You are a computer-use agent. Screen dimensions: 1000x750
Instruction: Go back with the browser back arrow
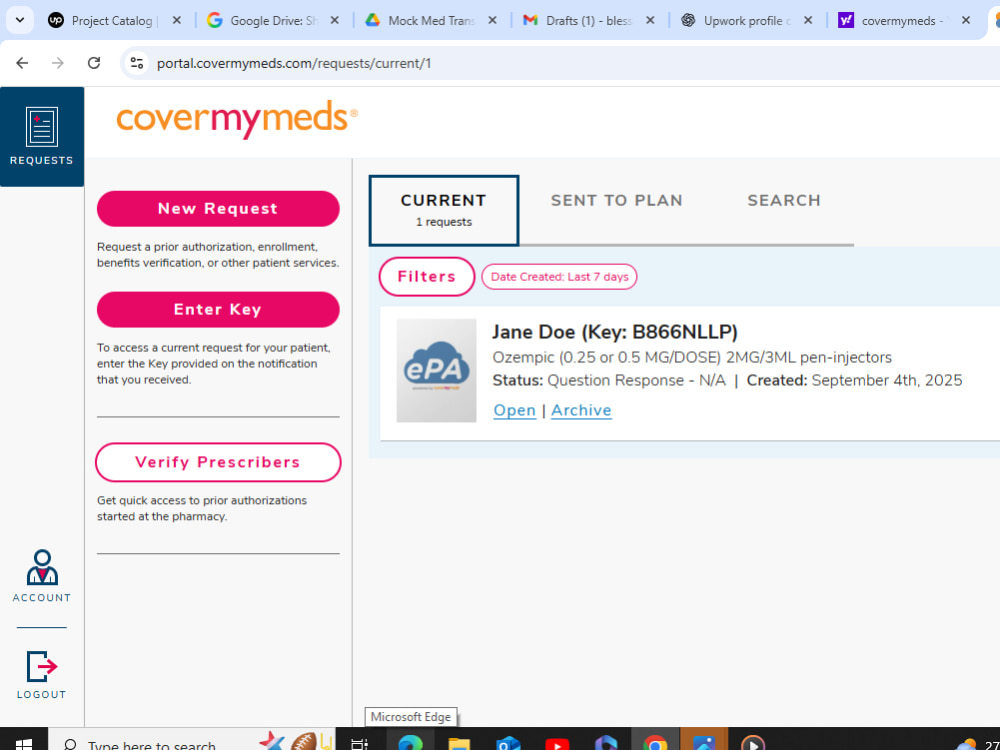pos(22,63)
